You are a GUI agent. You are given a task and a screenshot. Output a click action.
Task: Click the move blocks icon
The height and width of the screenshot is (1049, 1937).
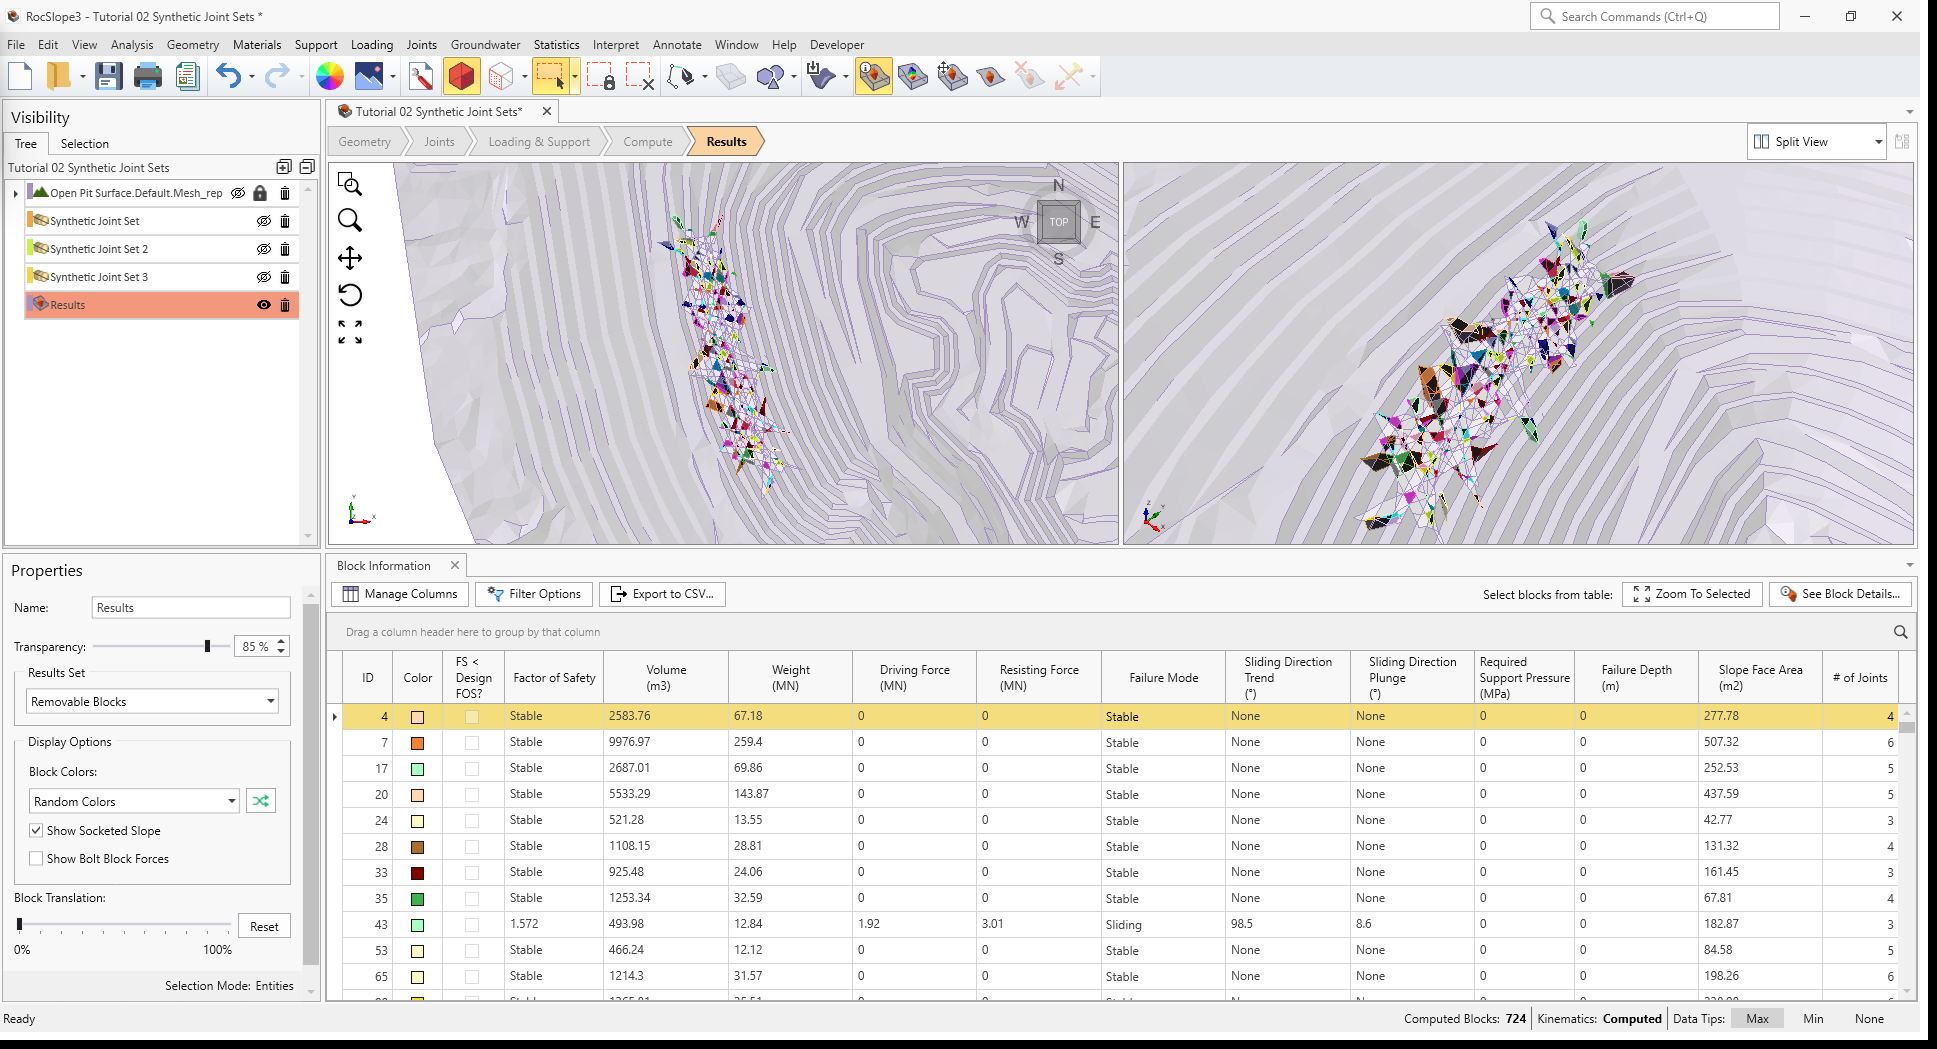point(952,76)
